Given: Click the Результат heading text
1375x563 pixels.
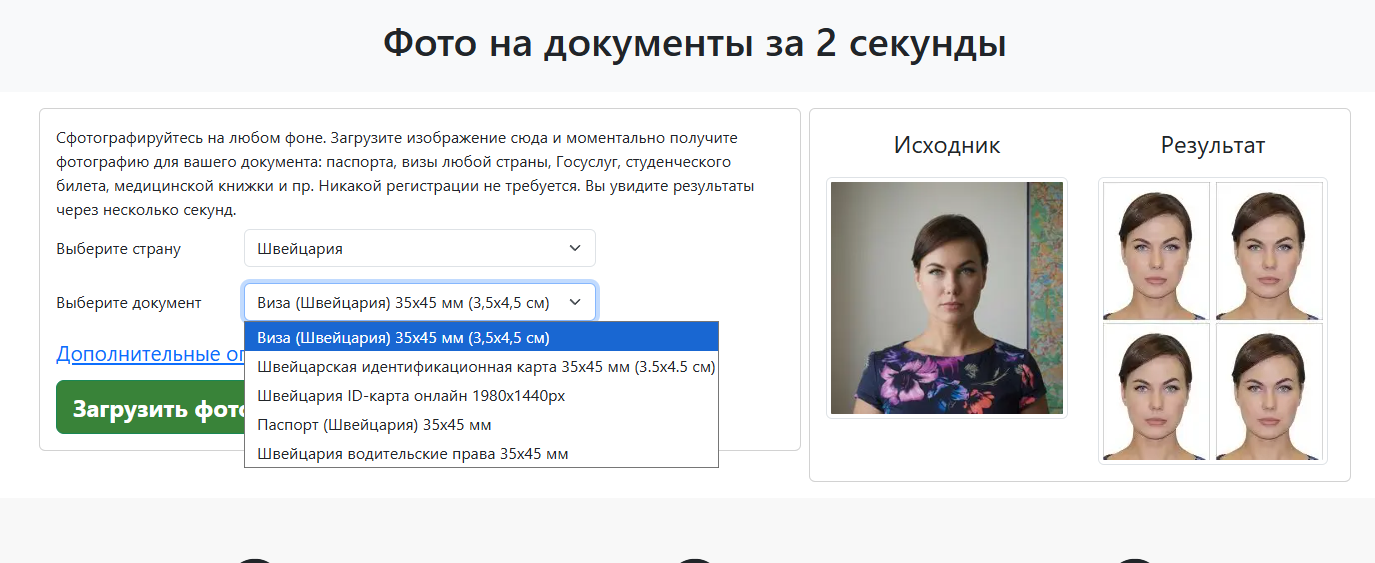Looking at the screenshot, I should pyautogui.click(x=1213, y=145).
